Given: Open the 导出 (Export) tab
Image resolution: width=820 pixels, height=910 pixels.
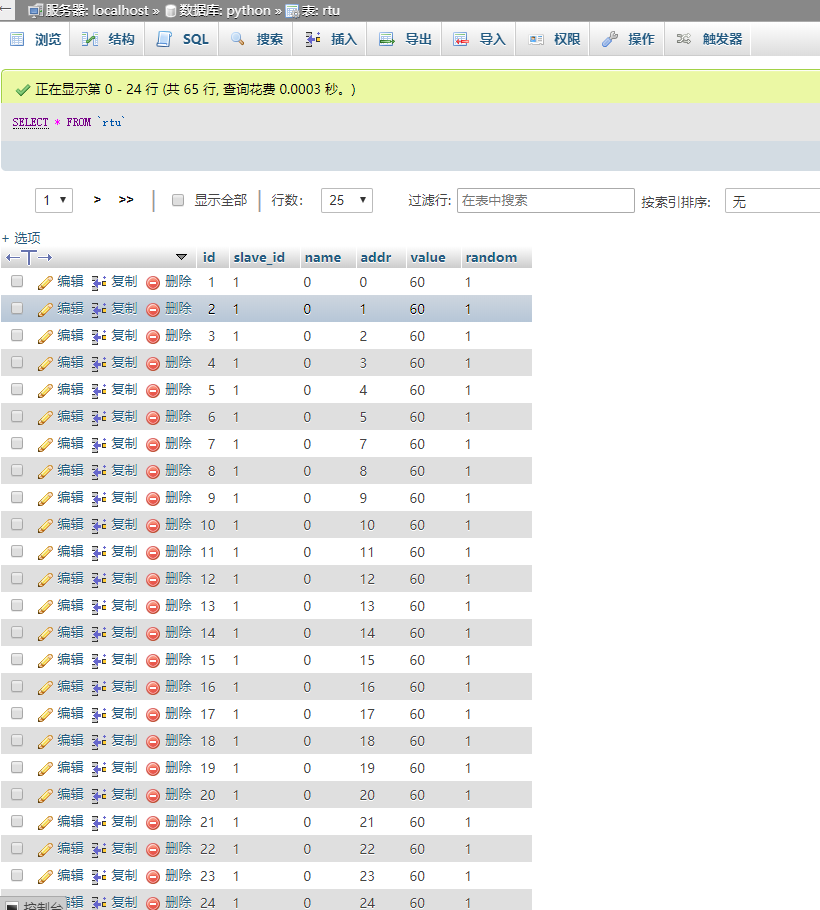Looking at the screenshot, I should 404,39.
